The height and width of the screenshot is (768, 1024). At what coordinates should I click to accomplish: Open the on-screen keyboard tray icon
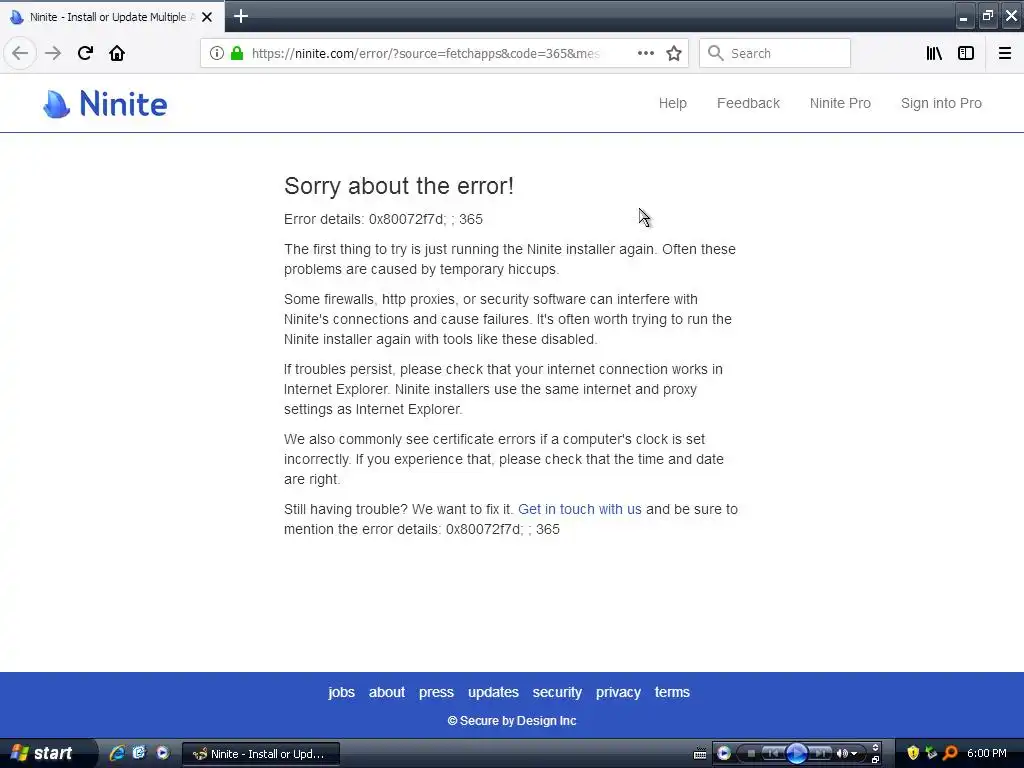coord(699,754)
